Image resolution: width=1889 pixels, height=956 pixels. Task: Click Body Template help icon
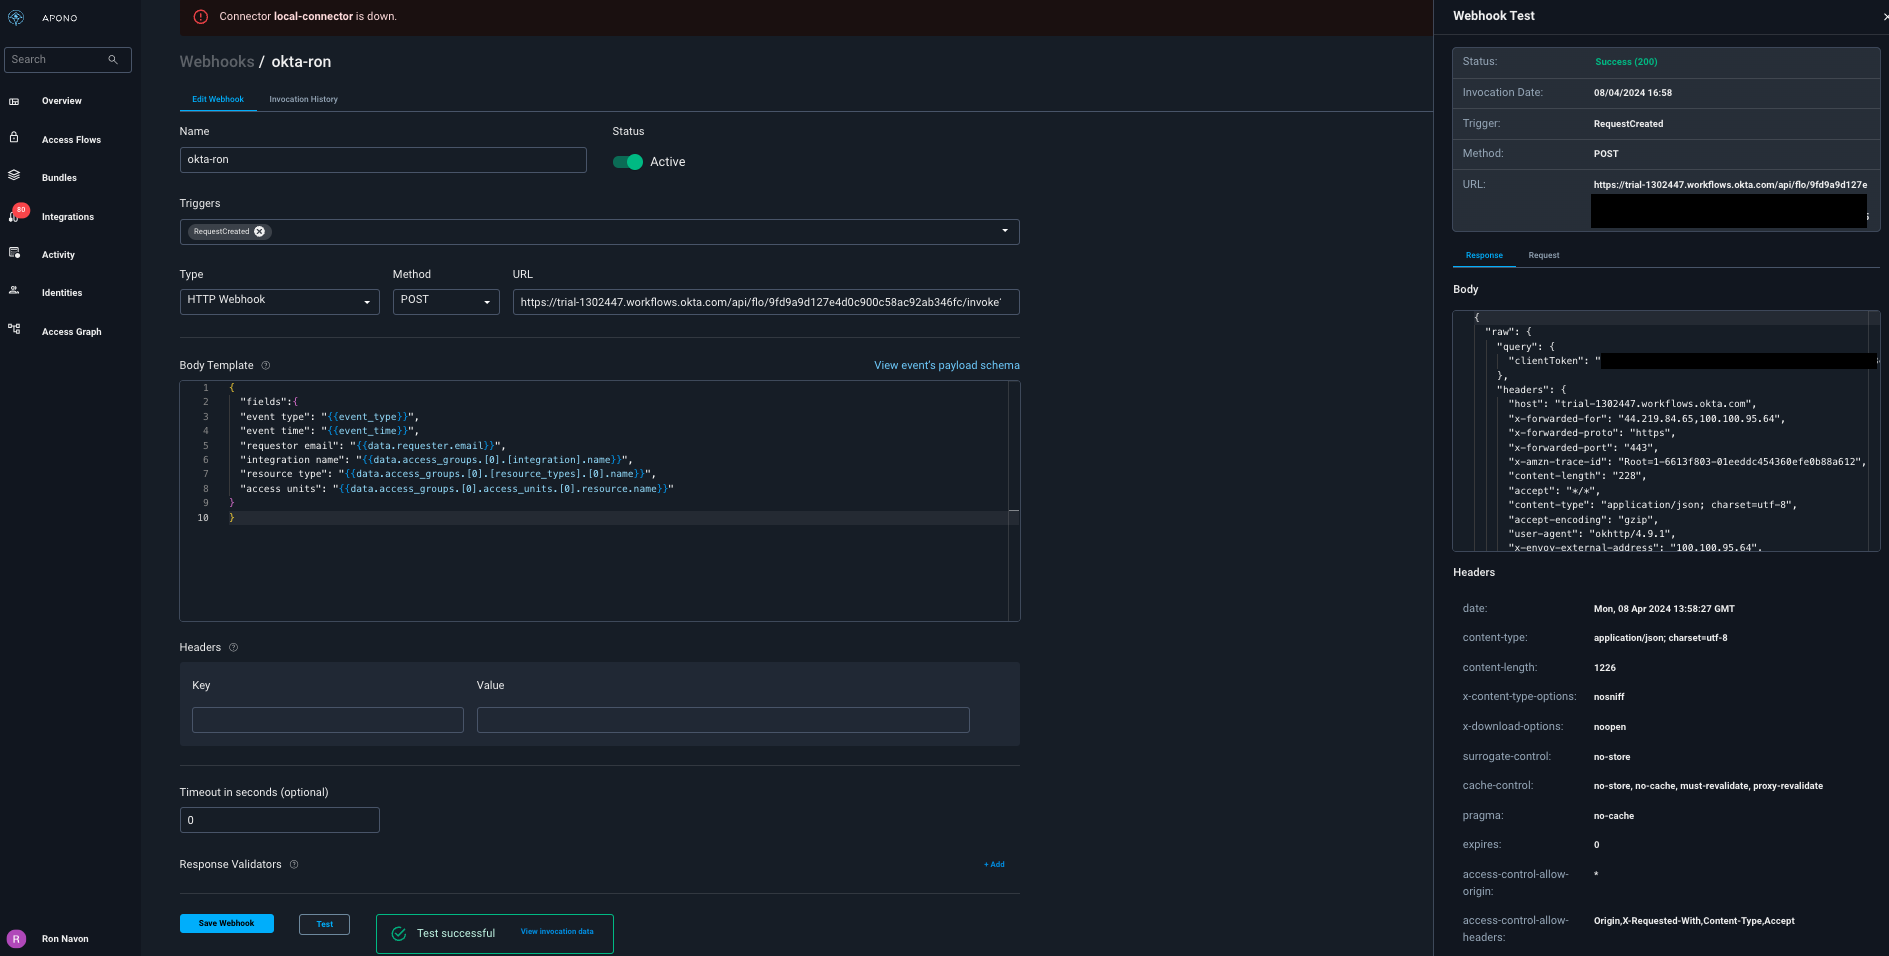pyautogui.click(x=265, y=366)
